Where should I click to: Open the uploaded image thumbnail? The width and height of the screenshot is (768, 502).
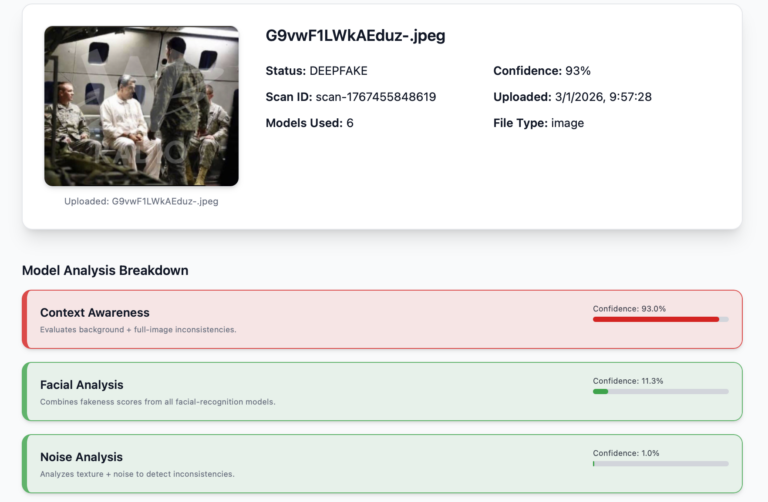141,106
